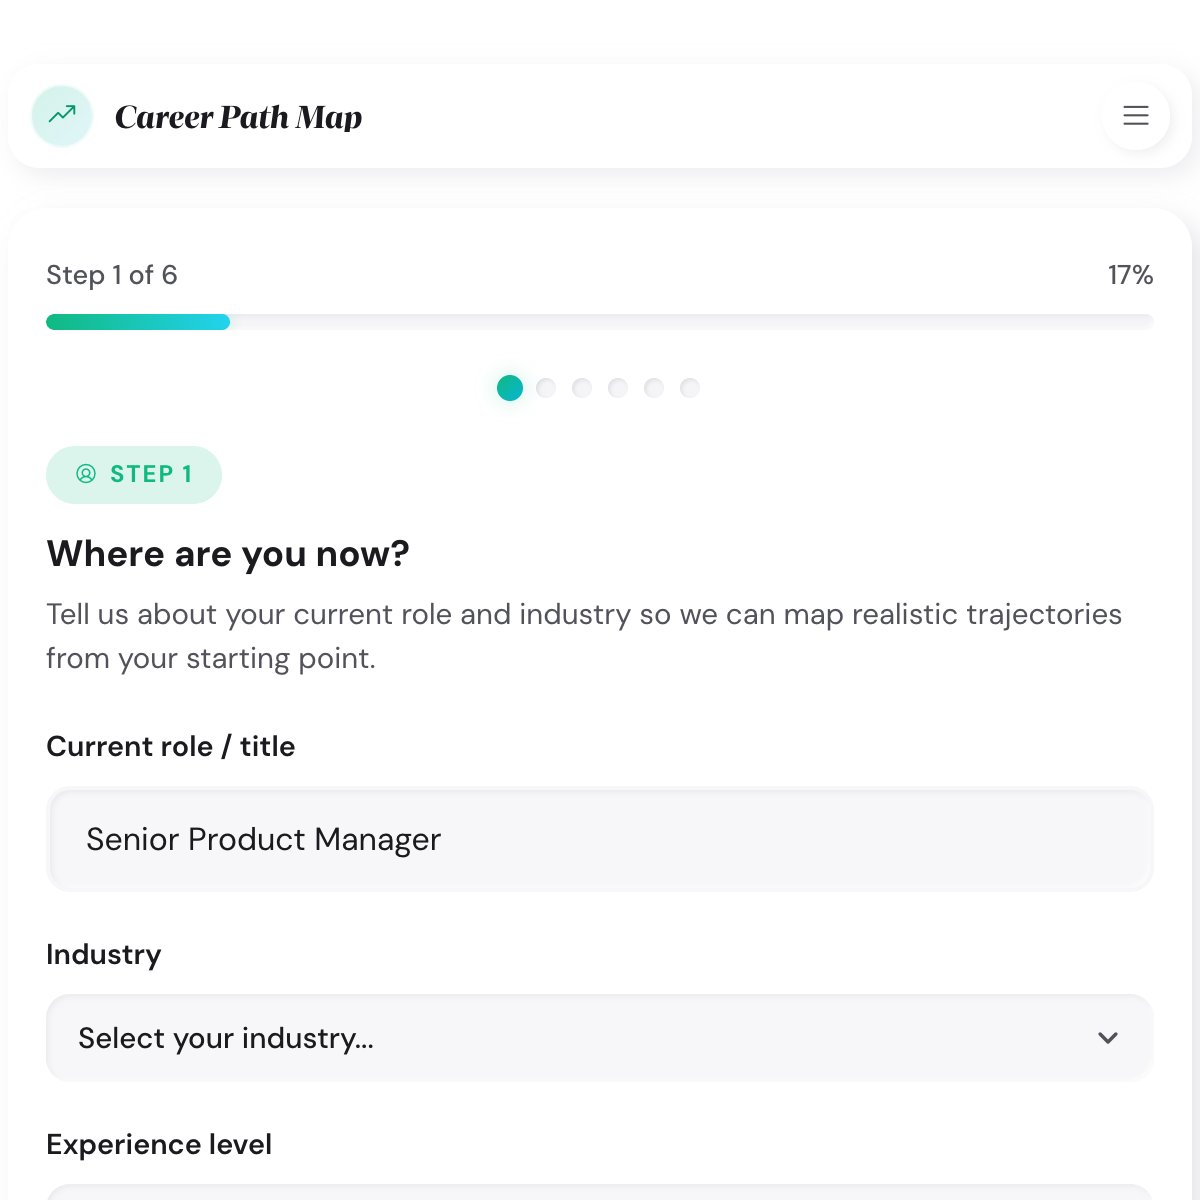
Task: Jump to the last step dot
Action: point(690,388)
